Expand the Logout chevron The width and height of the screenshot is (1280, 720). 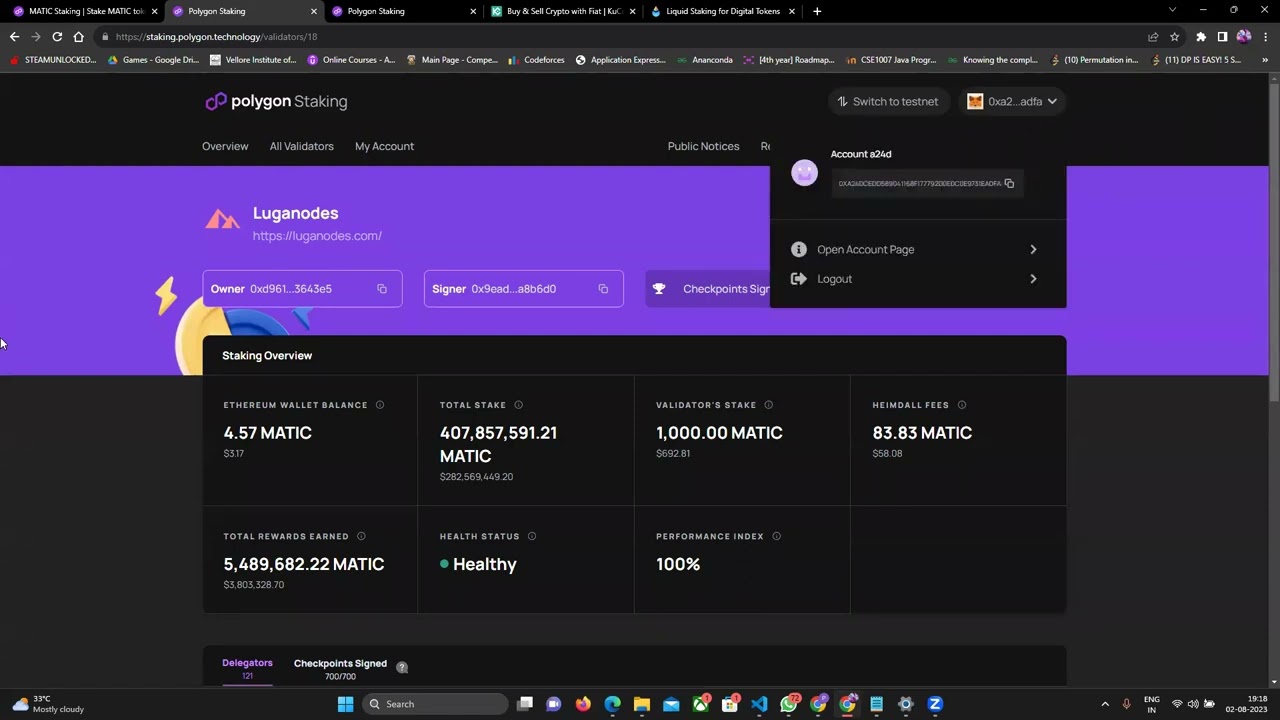(x=1033, y=279)
